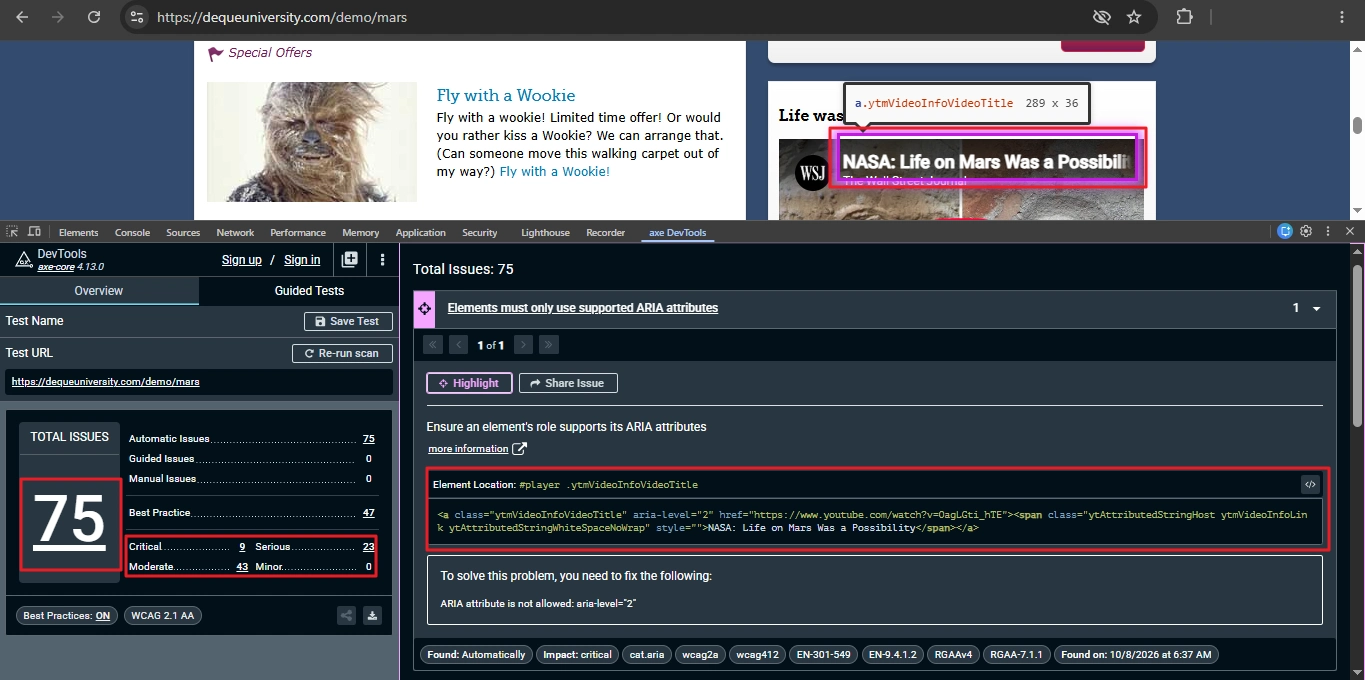The height and width of the screenshot is (680, 1365).
Task: Open DevTools settings gear
Action: 1306,232
